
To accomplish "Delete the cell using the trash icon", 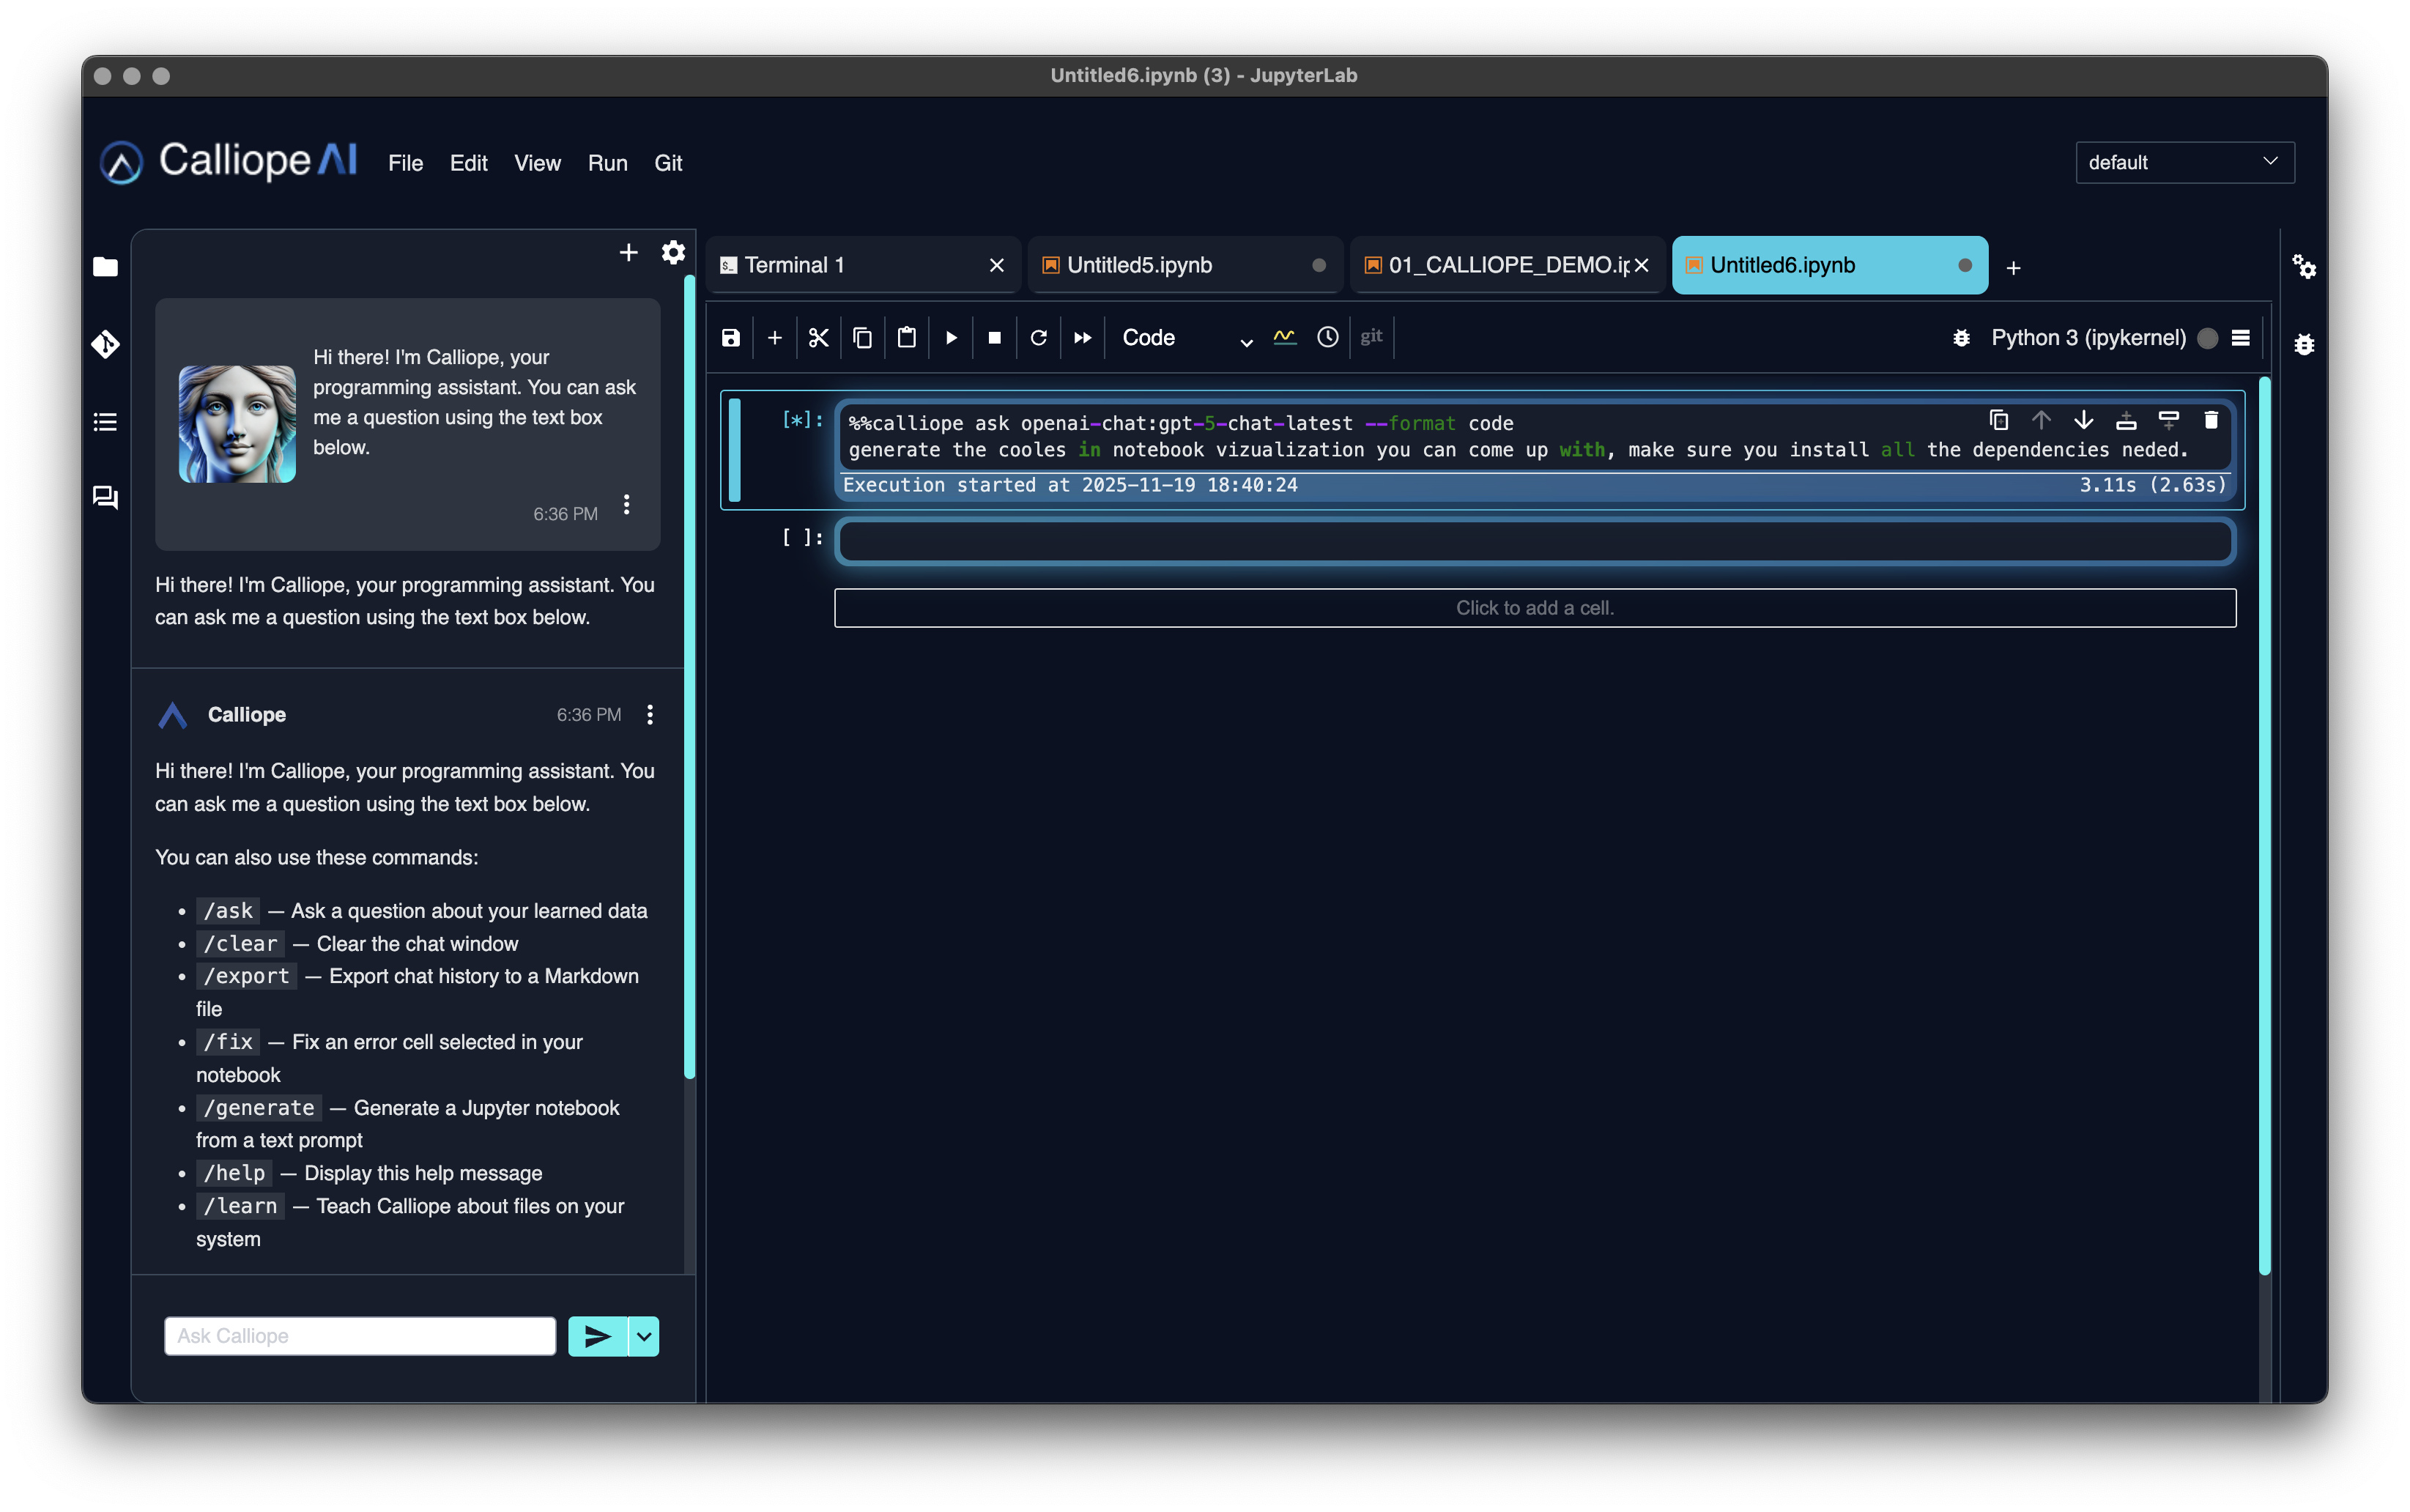I will coord(2211,420).
